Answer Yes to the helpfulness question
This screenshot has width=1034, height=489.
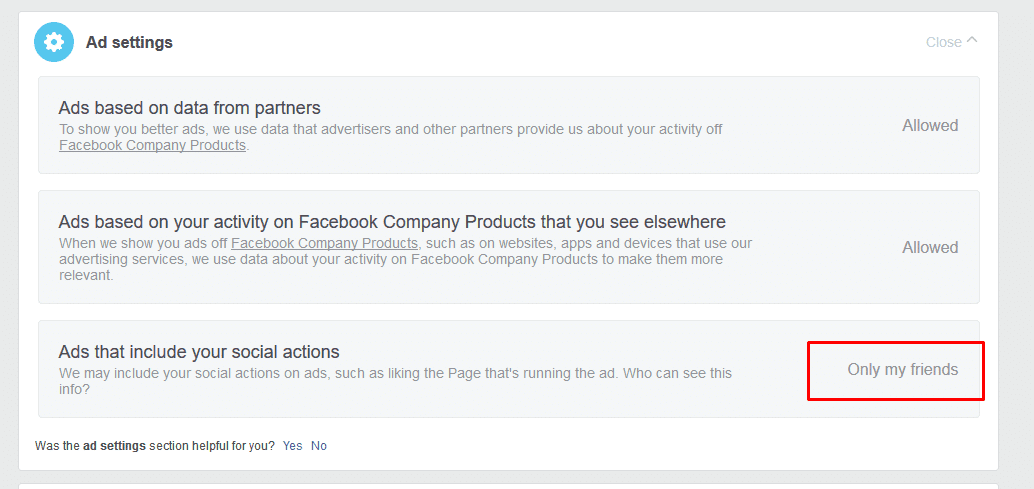click(x=292, y=446)
